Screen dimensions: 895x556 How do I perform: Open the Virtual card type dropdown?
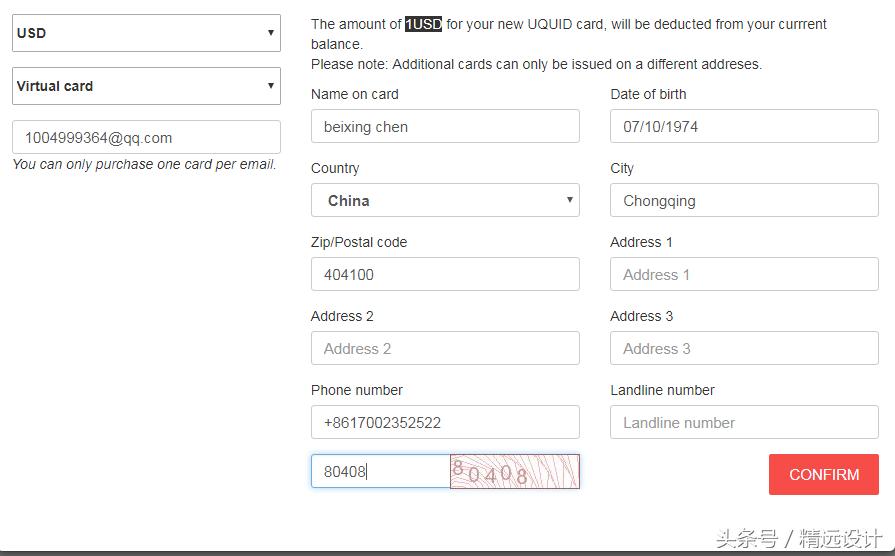(146, 86)
